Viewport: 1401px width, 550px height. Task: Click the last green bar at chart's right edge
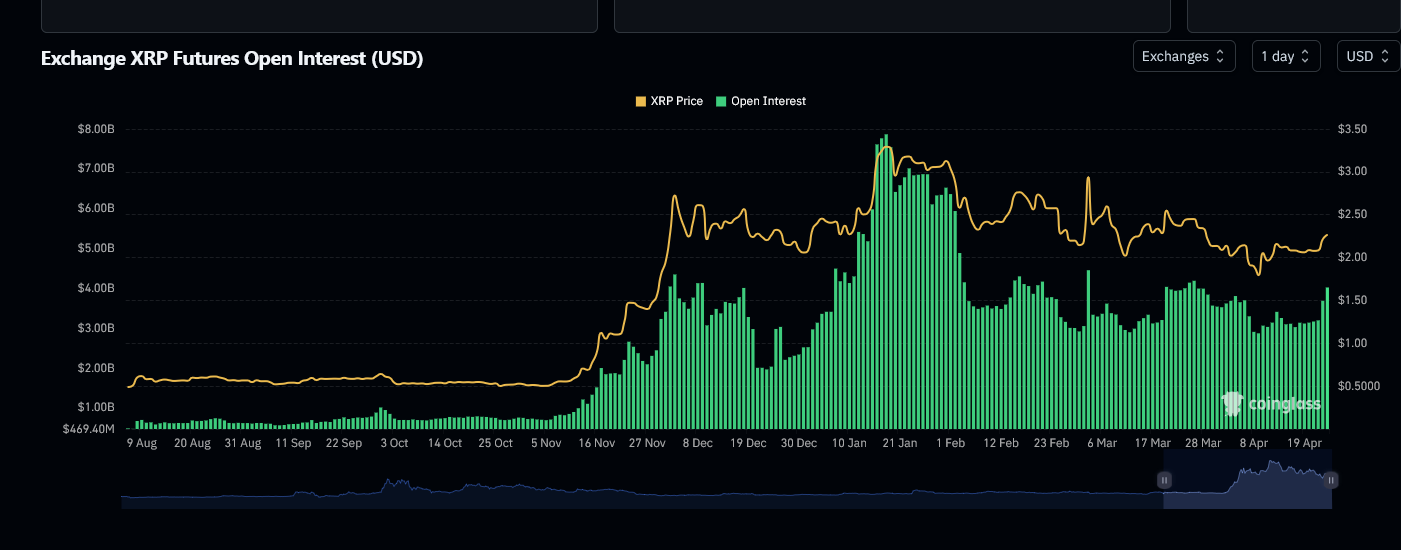1327,358
